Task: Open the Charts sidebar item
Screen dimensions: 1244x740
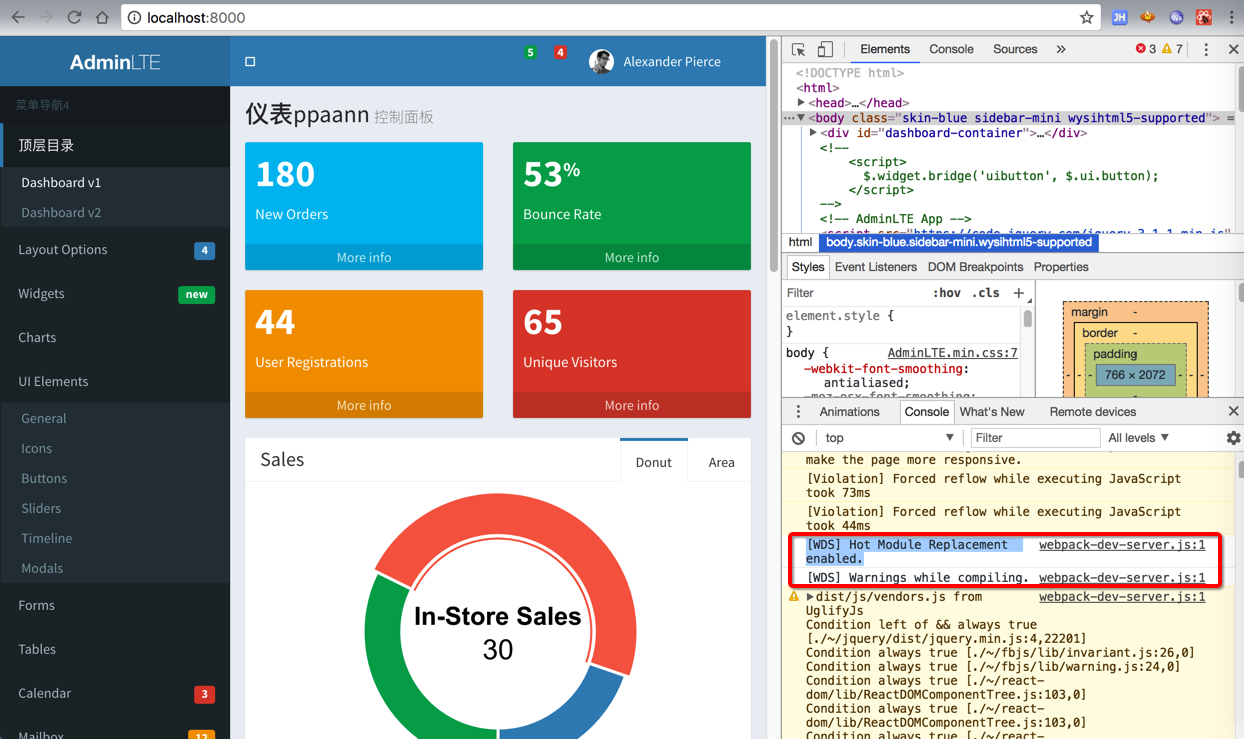Action: (115, 338)
